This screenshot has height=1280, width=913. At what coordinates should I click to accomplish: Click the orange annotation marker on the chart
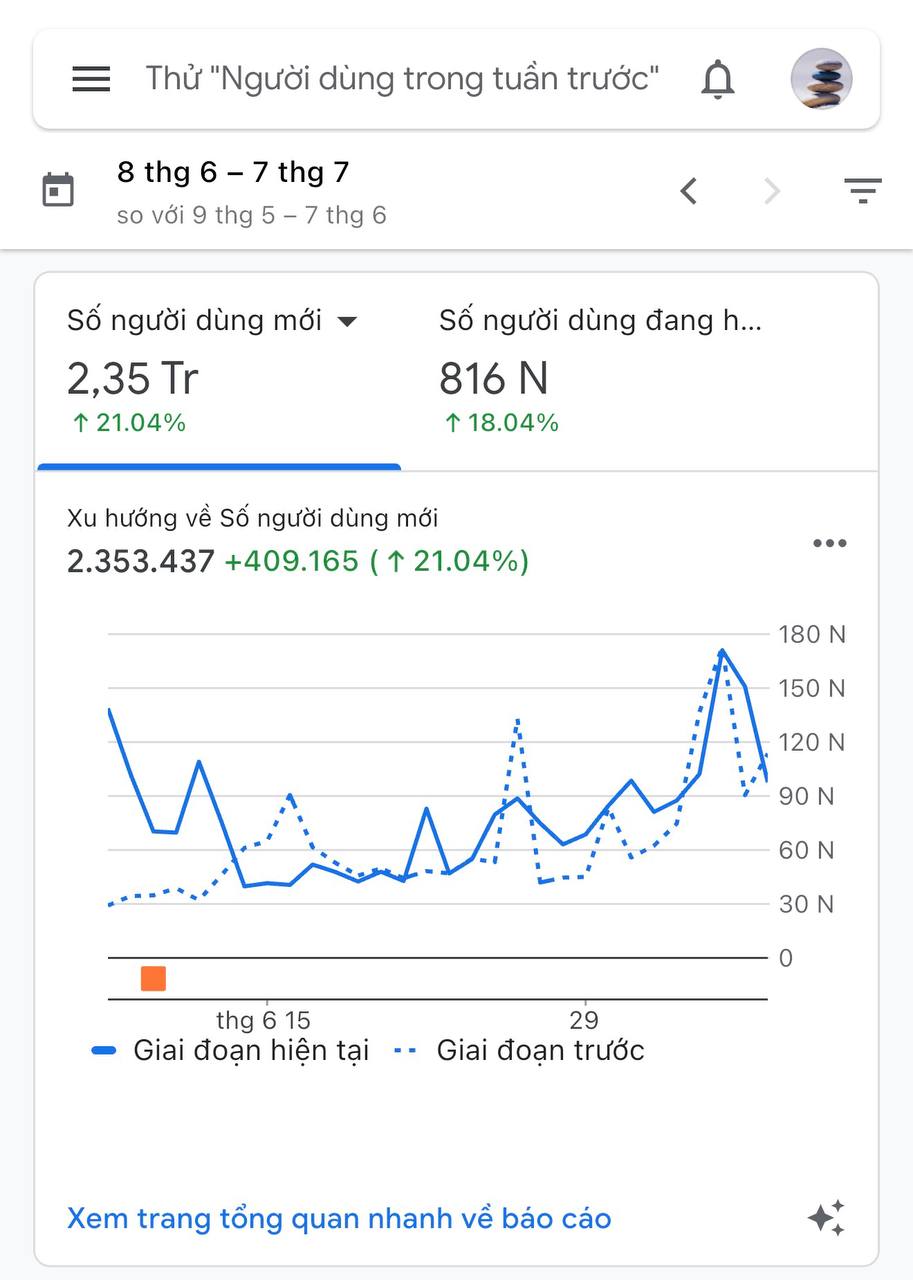tap(153, 979)
